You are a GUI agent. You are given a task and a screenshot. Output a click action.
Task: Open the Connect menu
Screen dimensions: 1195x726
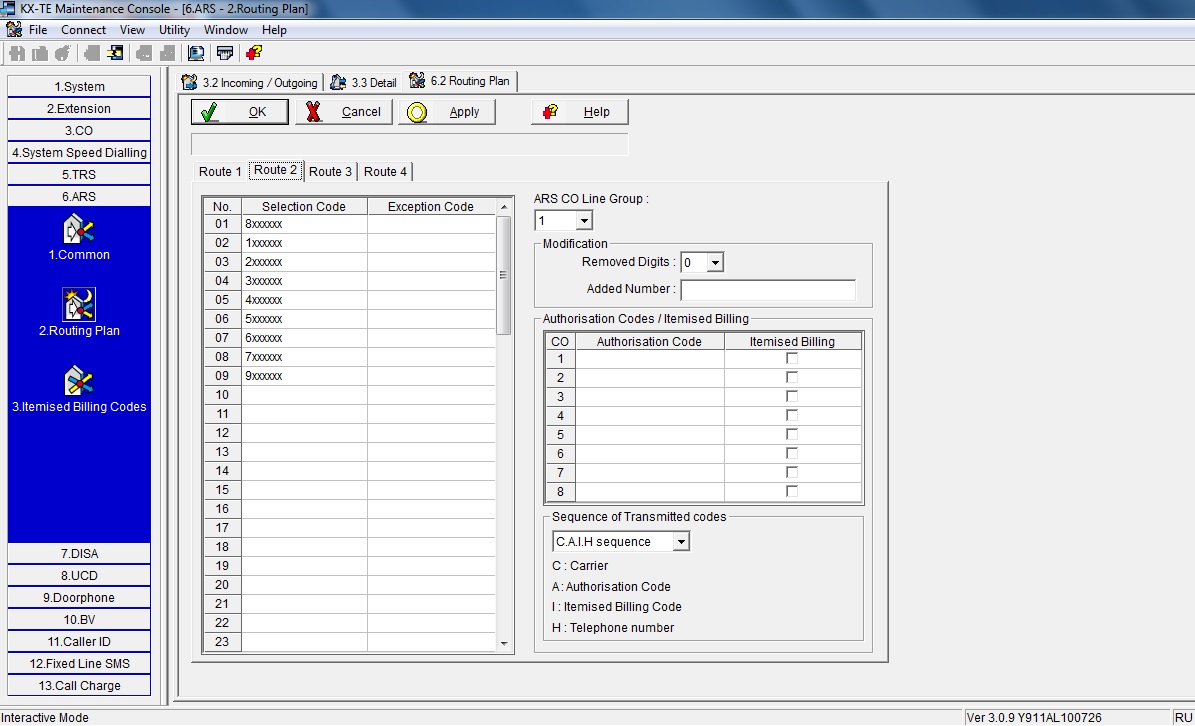(83, 30)
